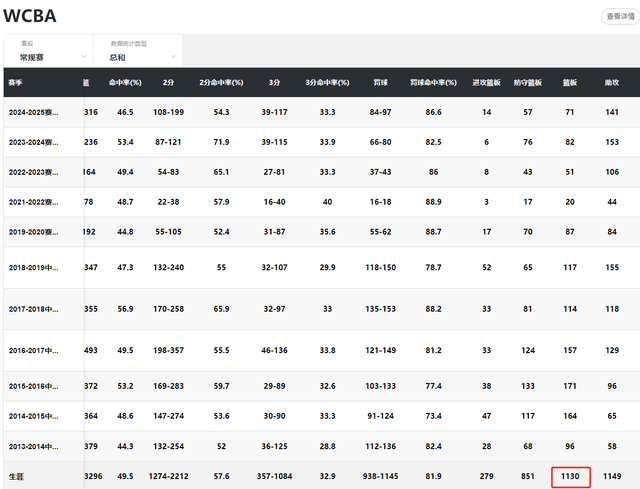Select the 2017-2018 season row label
This screenshot has width=640, height=489.
click(x=33, y=309)
